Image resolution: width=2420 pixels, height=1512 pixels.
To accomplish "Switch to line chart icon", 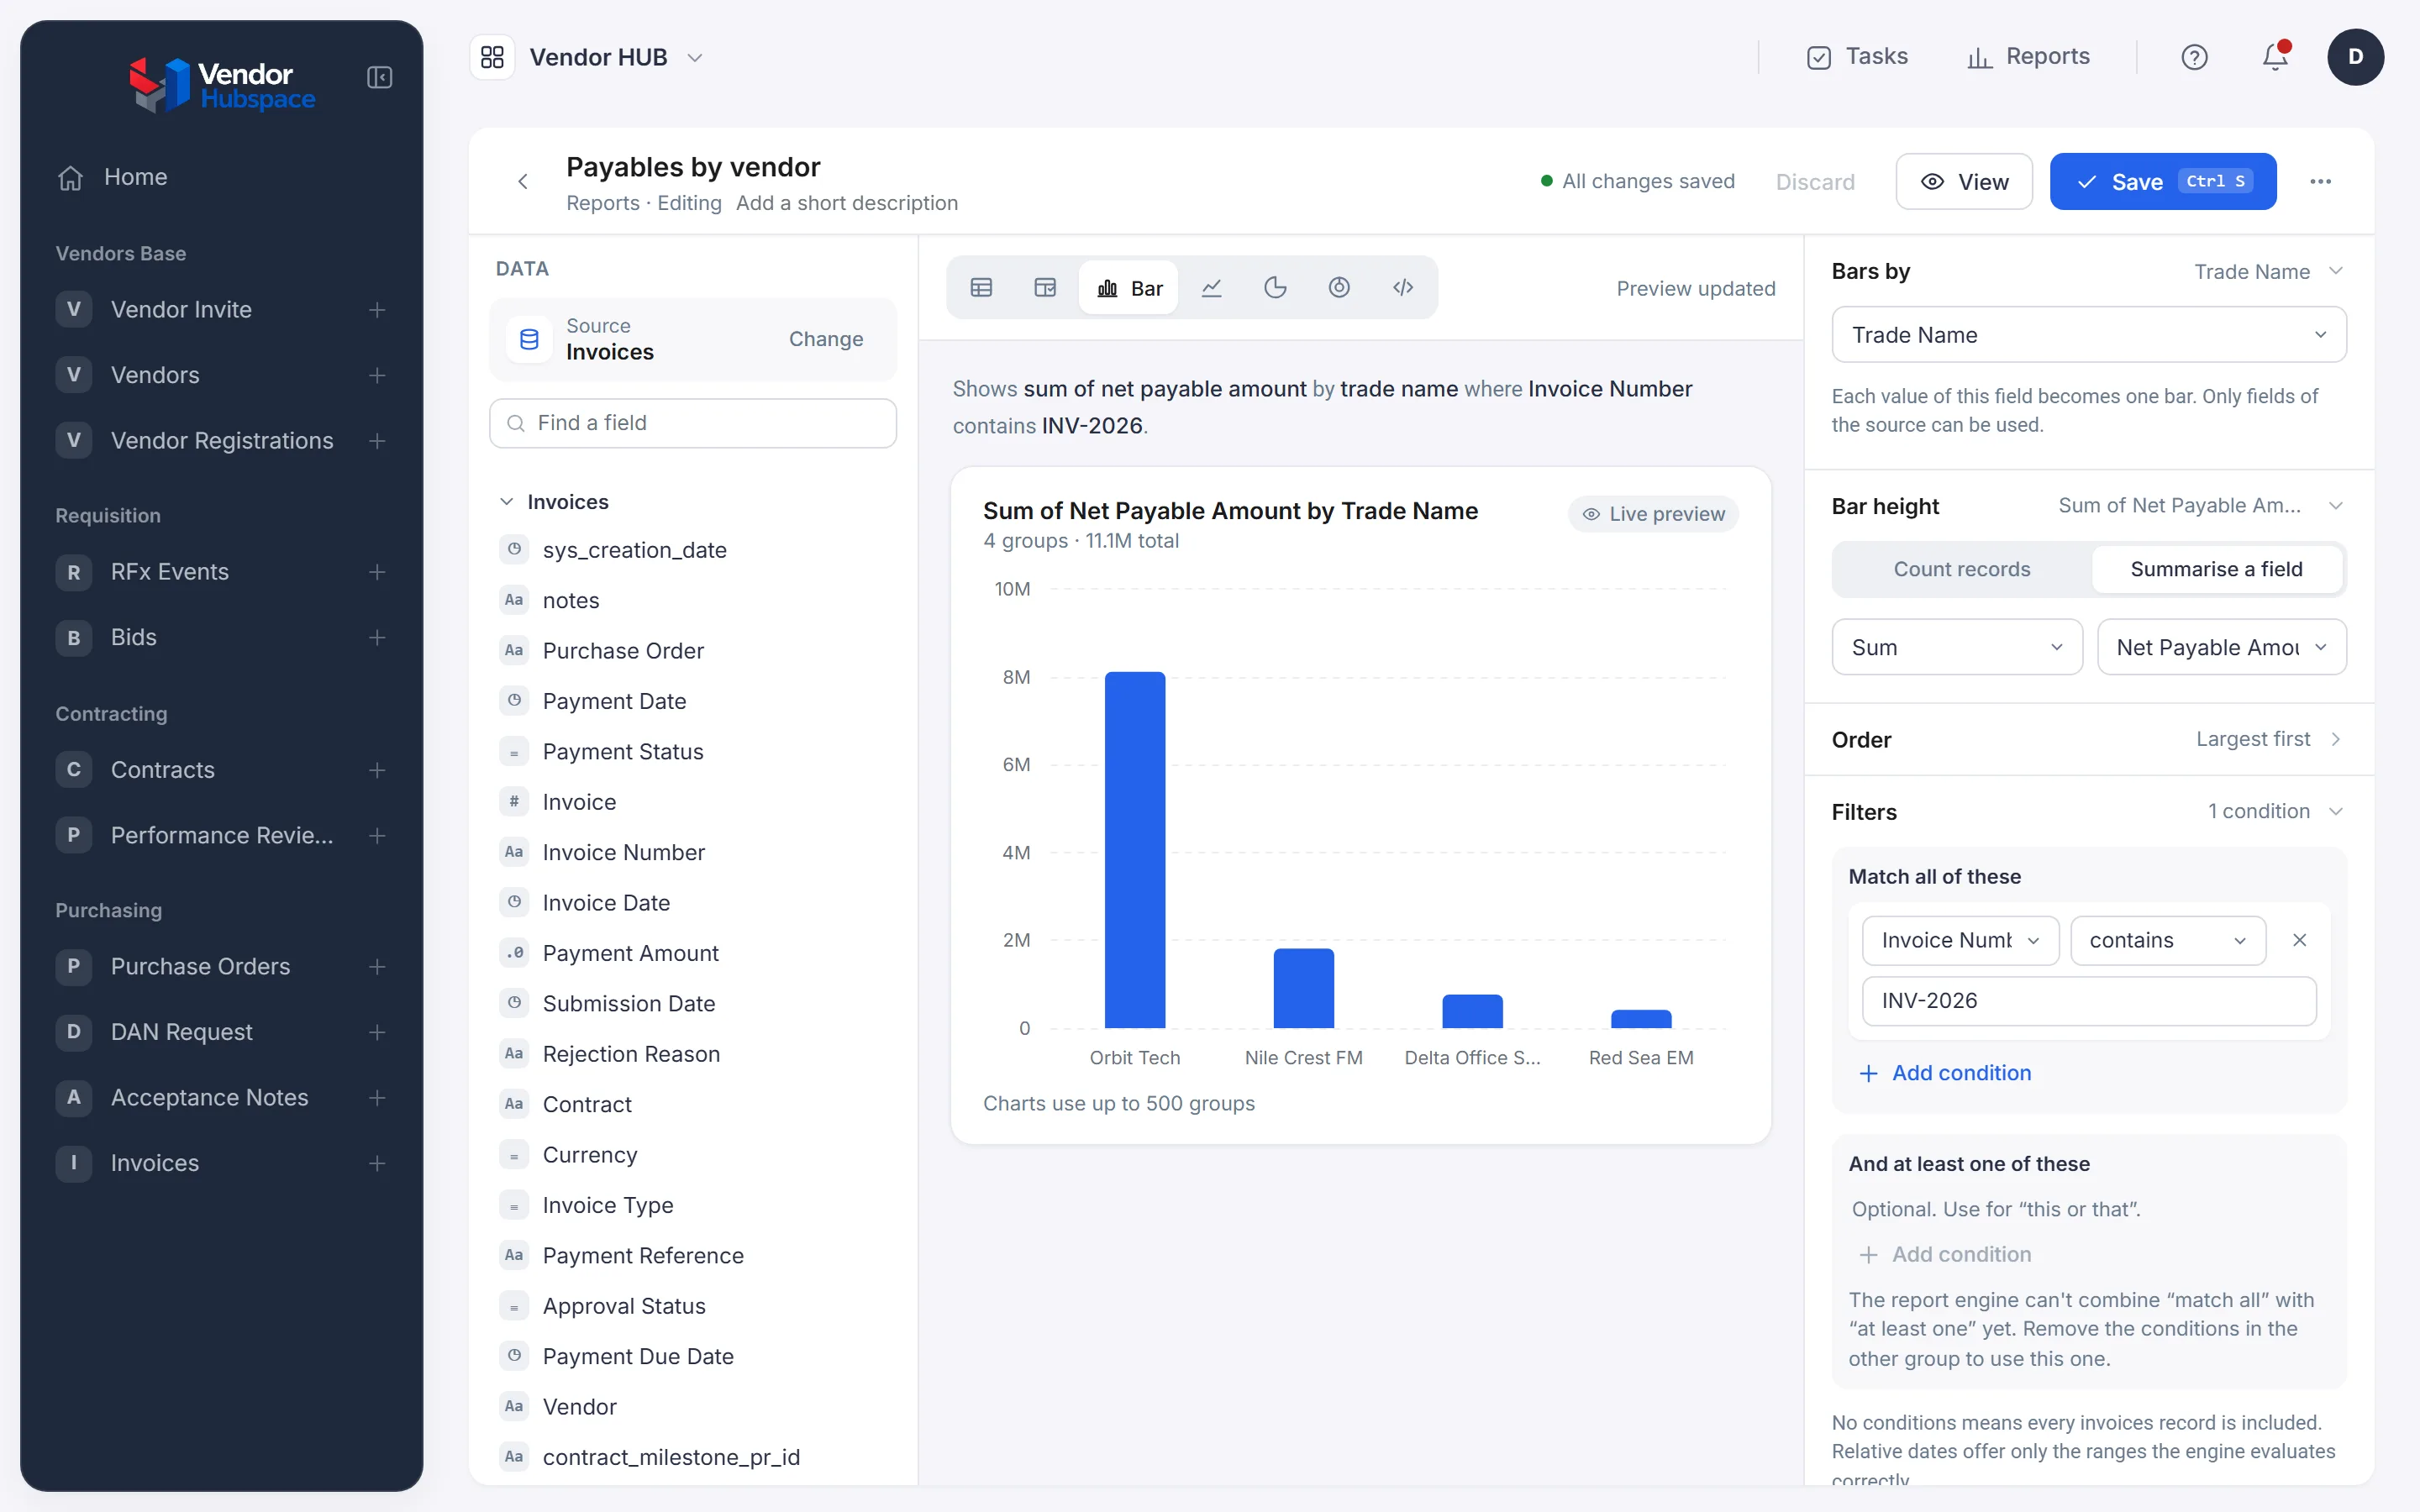I will (1212, 288).
